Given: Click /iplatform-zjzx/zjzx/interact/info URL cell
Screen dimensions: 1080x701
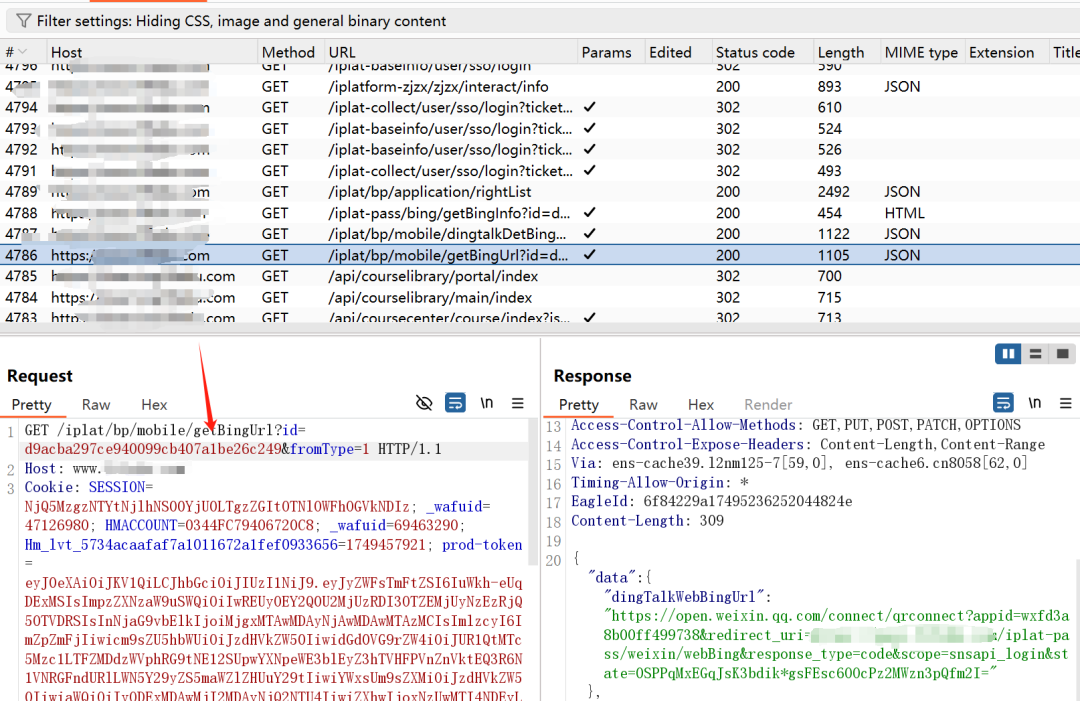Looking at the screenshot, I should coord(438,87).
